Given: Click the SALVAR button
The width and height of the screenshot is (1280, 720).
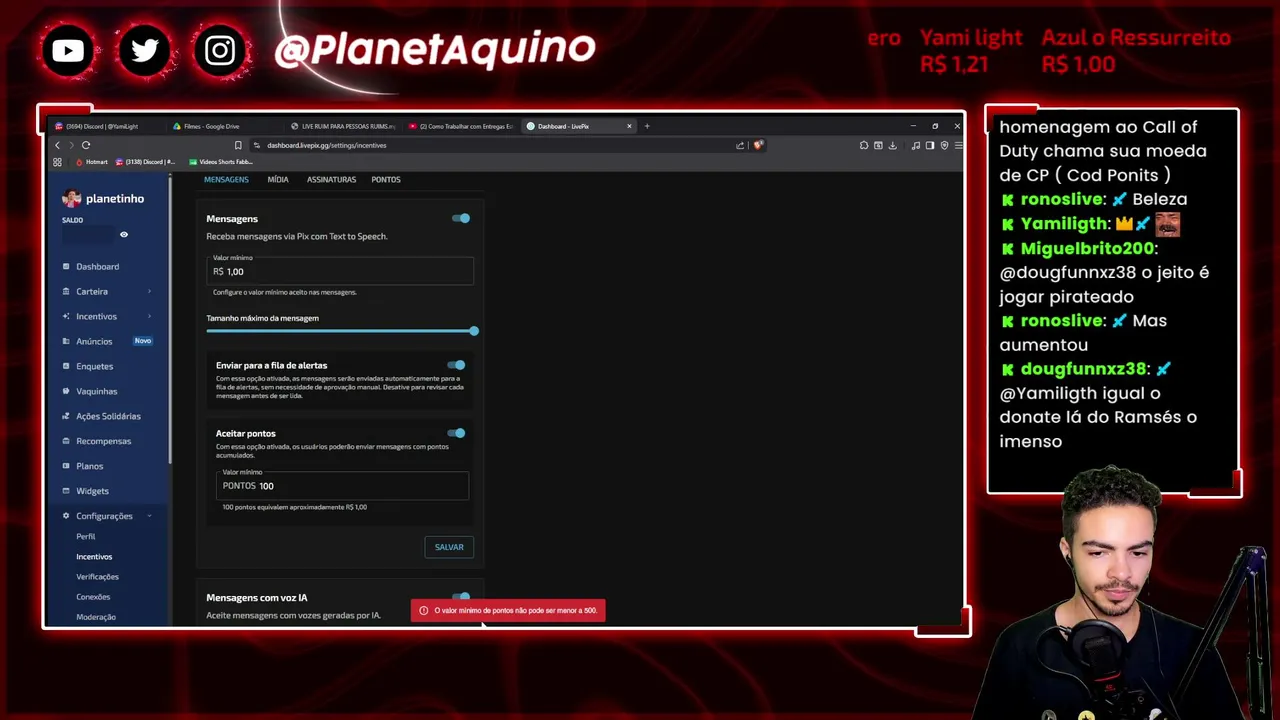Looking at the screenshot, I should [449, 547].
